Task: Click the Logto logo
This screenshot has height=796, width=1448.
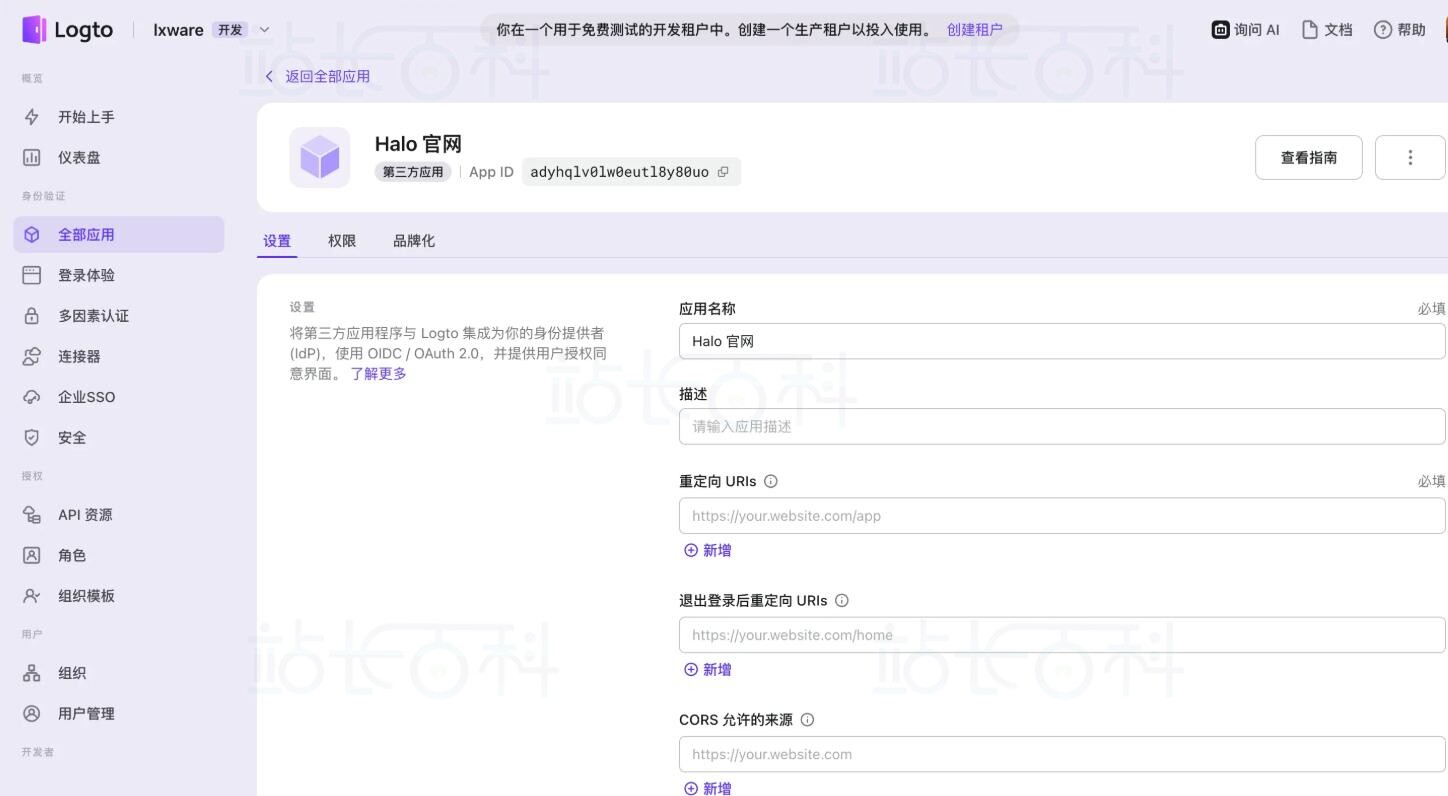Action: coord(68,30)
